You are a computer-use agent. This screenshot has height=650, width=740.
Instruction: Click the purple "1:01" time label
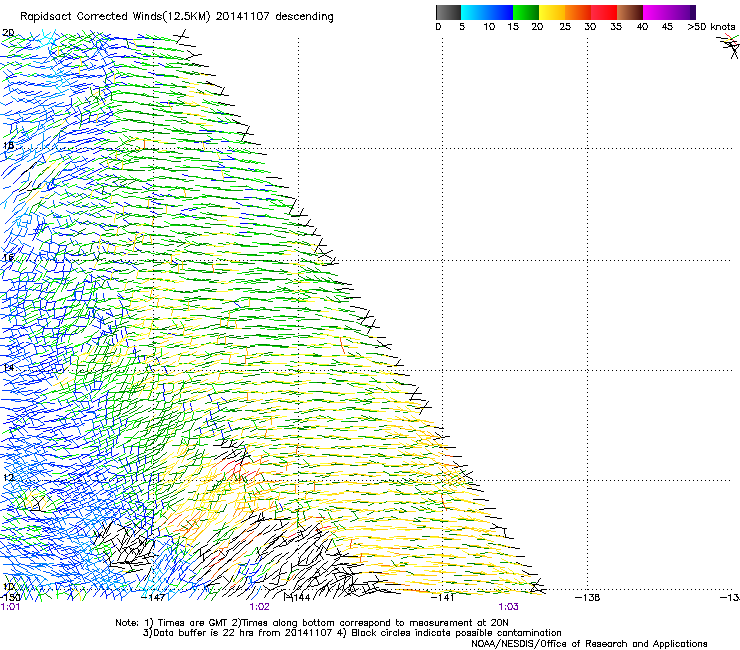10,607
